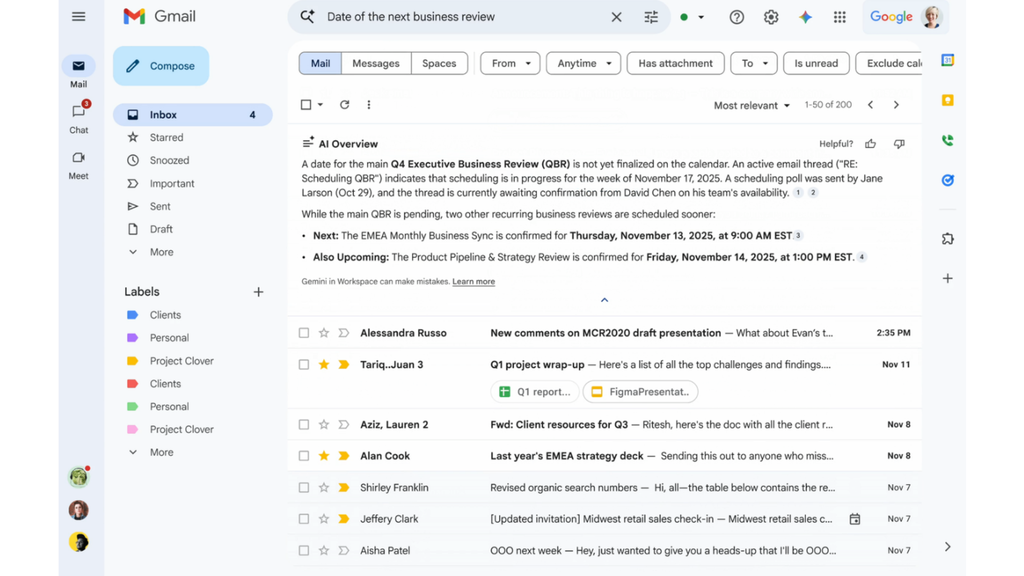This screenshot has height=576, width=1024.
Task: Tick the checkbox for Aisha Patel email
Action: click(x=304, y=551)
